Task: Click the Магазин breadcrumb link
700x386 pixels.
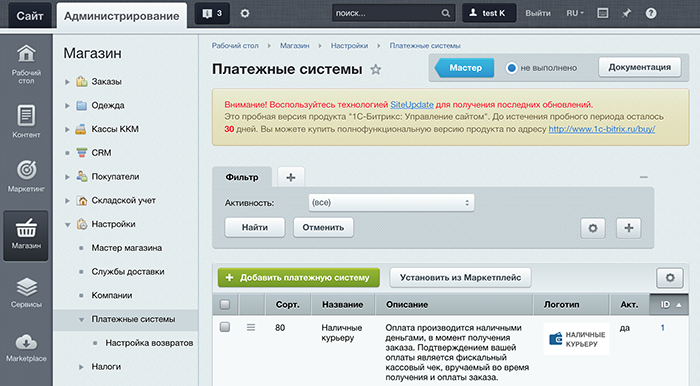Action: coord(295,46)
